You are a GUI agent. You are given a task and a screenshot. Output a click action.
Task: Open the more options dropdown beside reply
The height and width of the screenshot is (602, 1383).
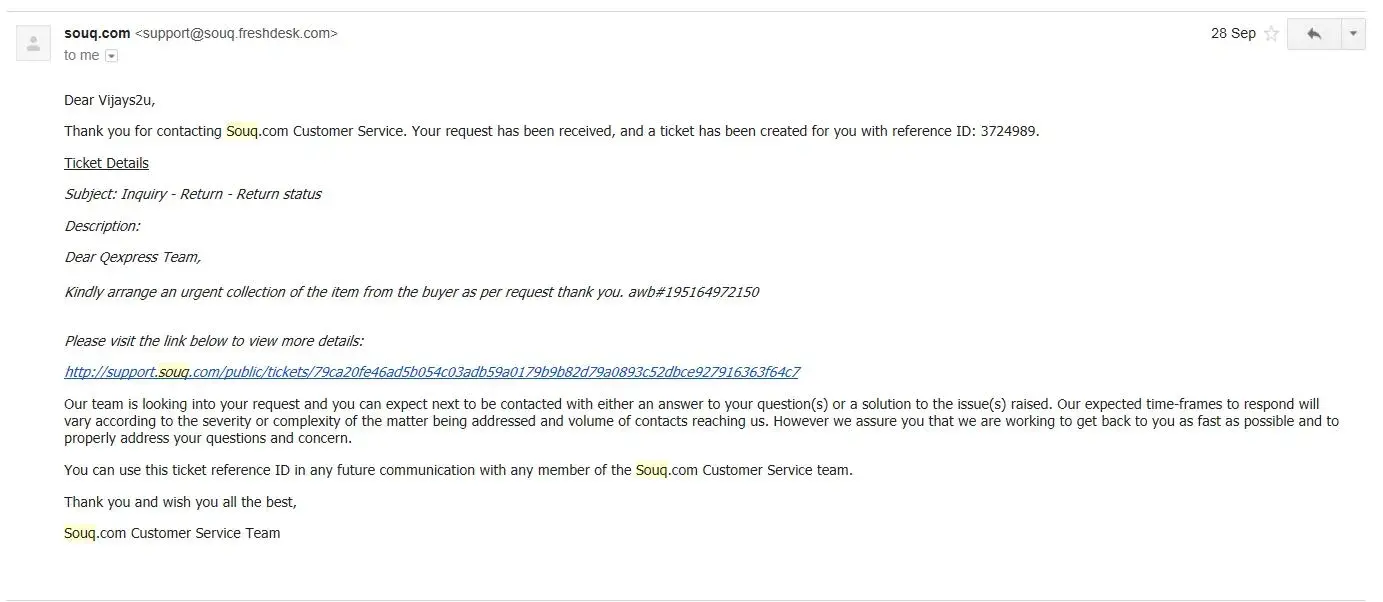coord(1353,34)
